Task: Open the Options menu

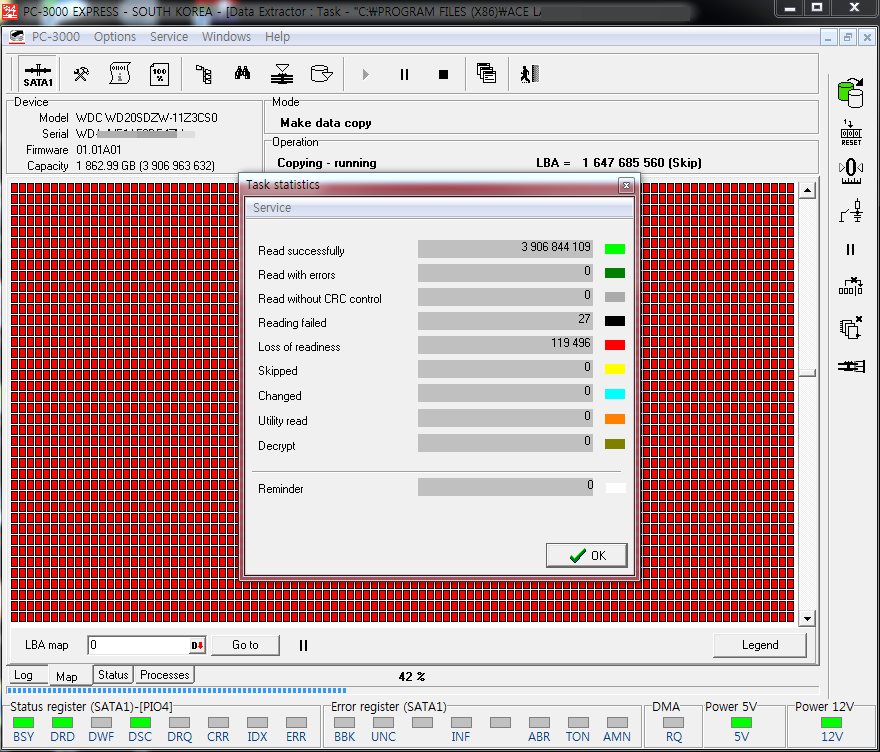Action: 115,36
